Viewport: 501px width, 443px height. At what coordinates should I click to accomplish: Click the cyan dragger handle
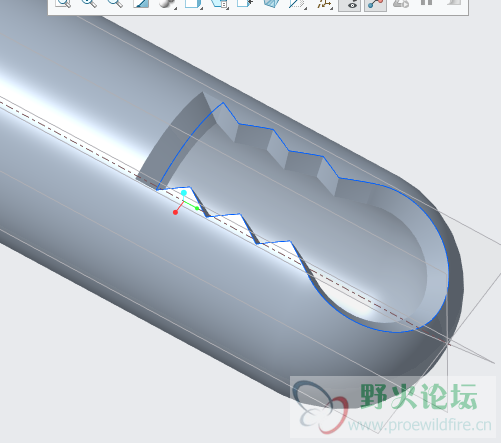[184, 193]
